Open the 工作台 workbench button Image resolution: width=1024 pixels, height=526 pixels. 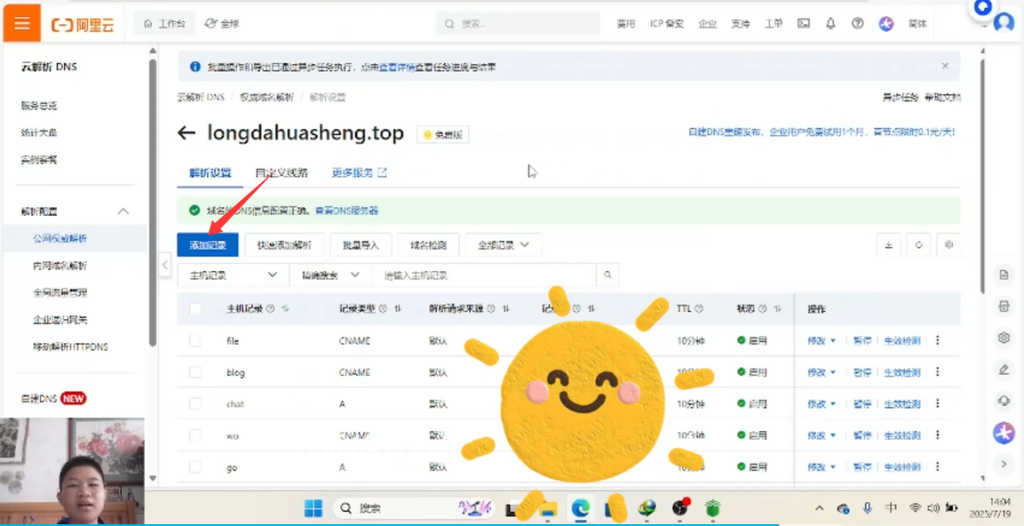click(x=165, y=24)
